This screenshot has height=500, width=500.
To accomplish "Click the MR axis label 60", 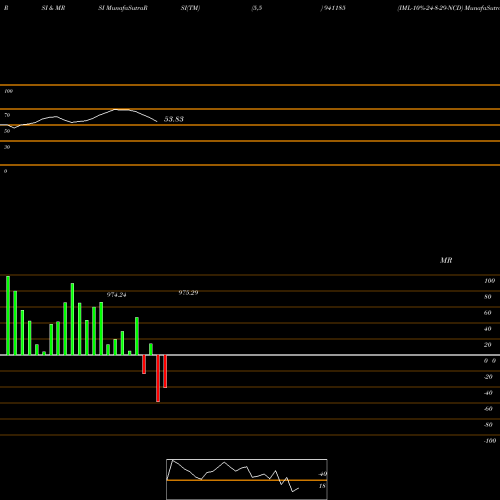I will (x=488, y=313).
